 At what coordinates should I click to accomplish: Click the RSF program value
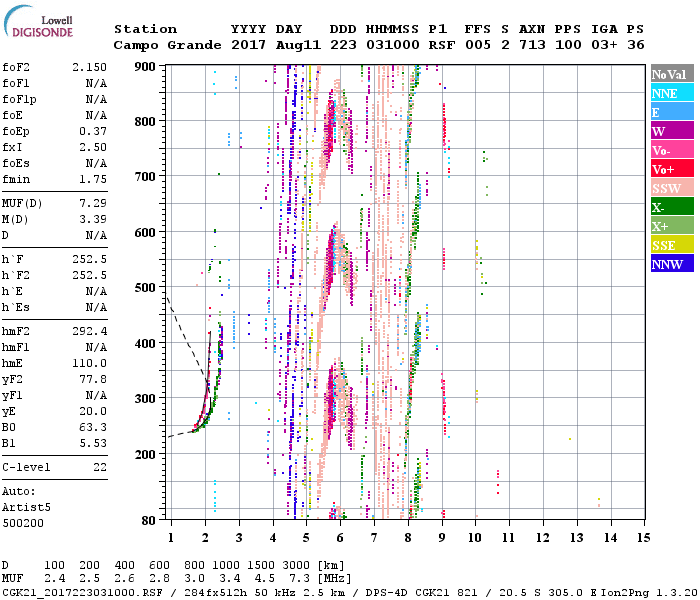point(442,45)
